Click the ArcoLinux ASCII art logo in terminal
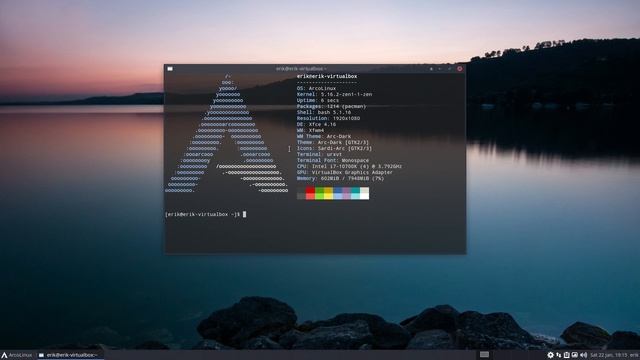The width and height of the screenshot is (640, 360). (227, 133)
